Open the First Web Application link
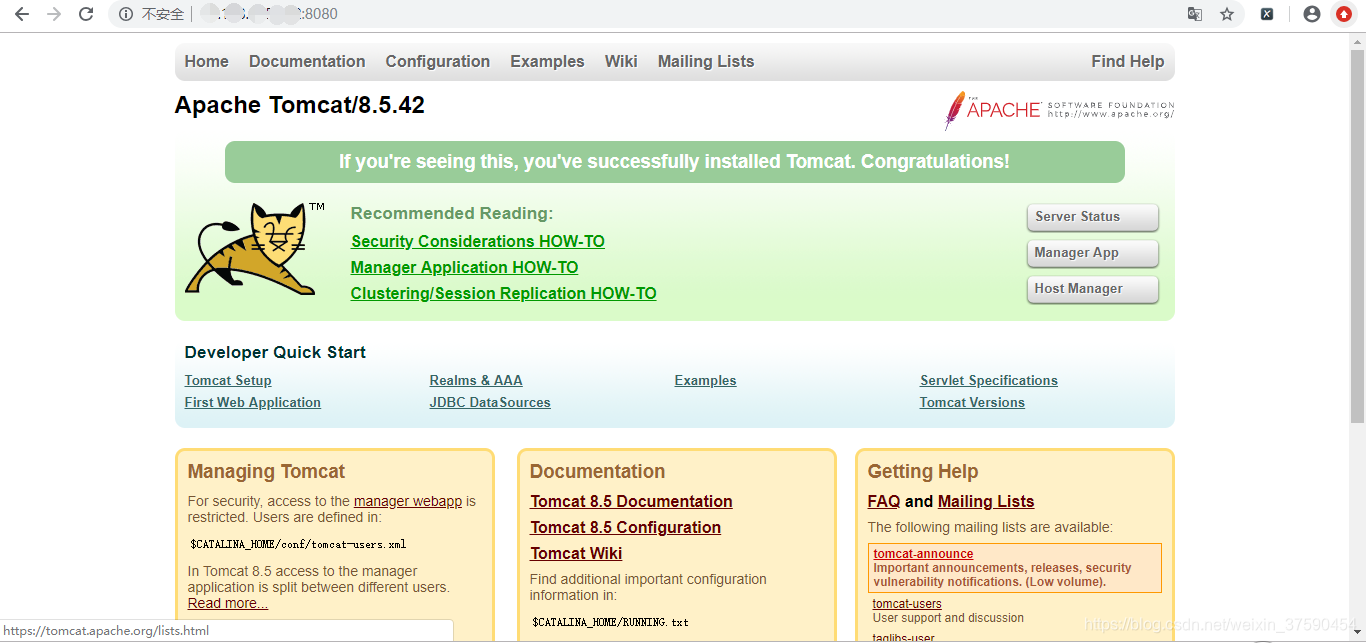The height and width of the screenshot is (643, 1366). click(253, 402)
